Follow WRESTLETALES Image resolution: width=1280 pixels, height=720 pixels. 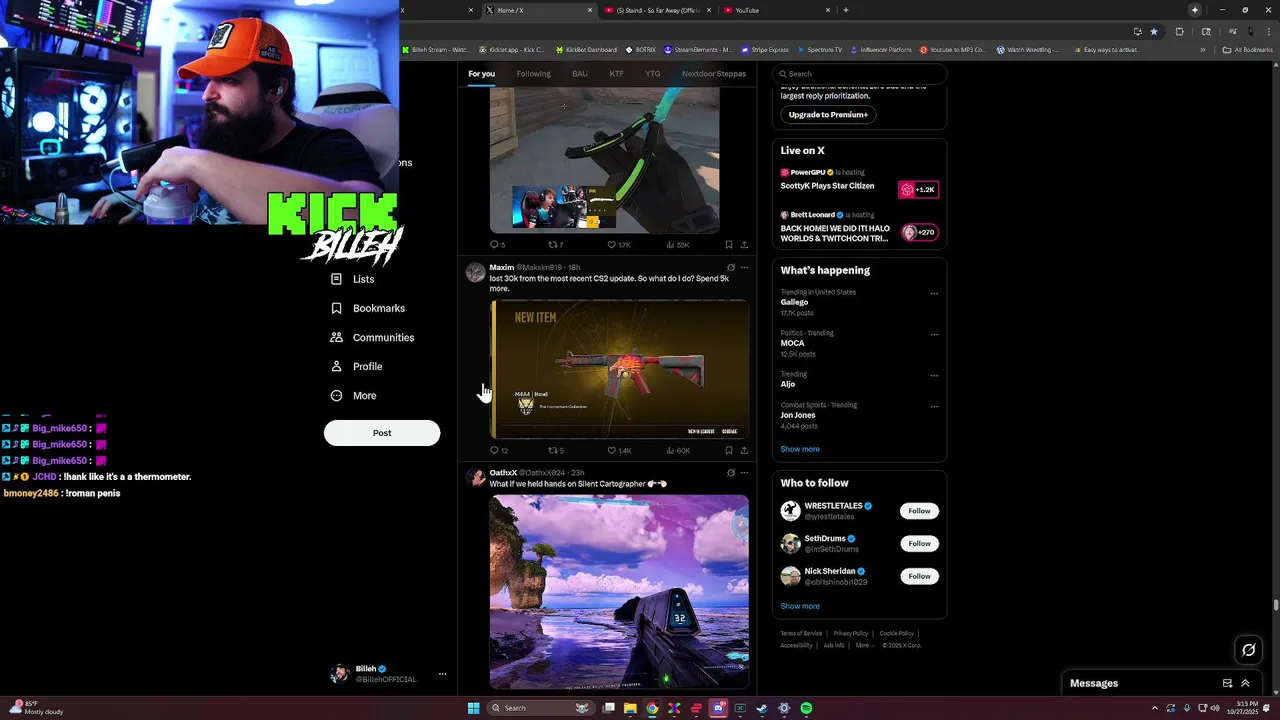point(919,511)
